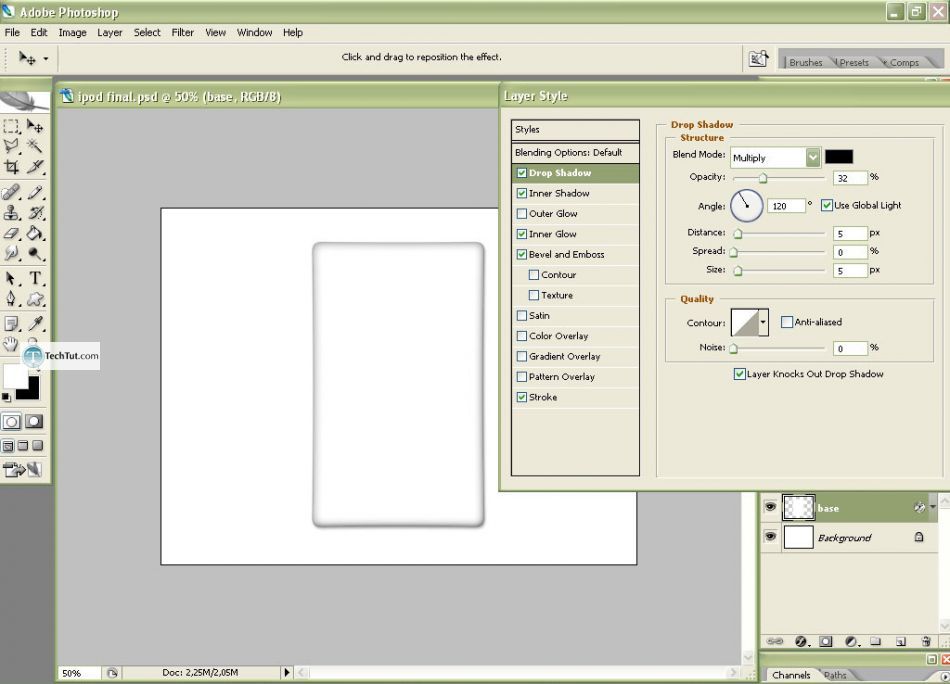Select the Dodge tool
Image resolution: width=950 pixels, height=684 pixels.
(35, 253)
